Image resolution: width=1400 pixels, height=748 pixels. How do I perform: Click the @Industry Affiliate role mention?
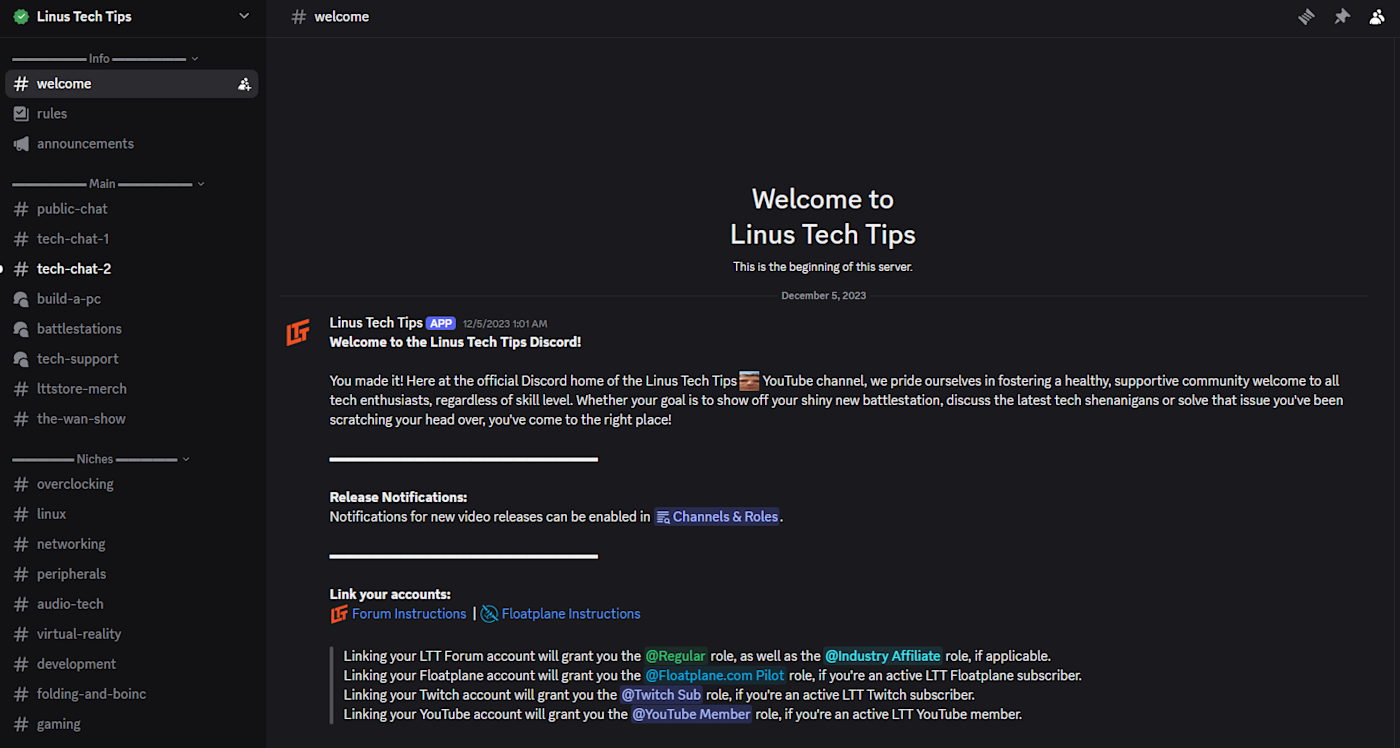[883, 656]
